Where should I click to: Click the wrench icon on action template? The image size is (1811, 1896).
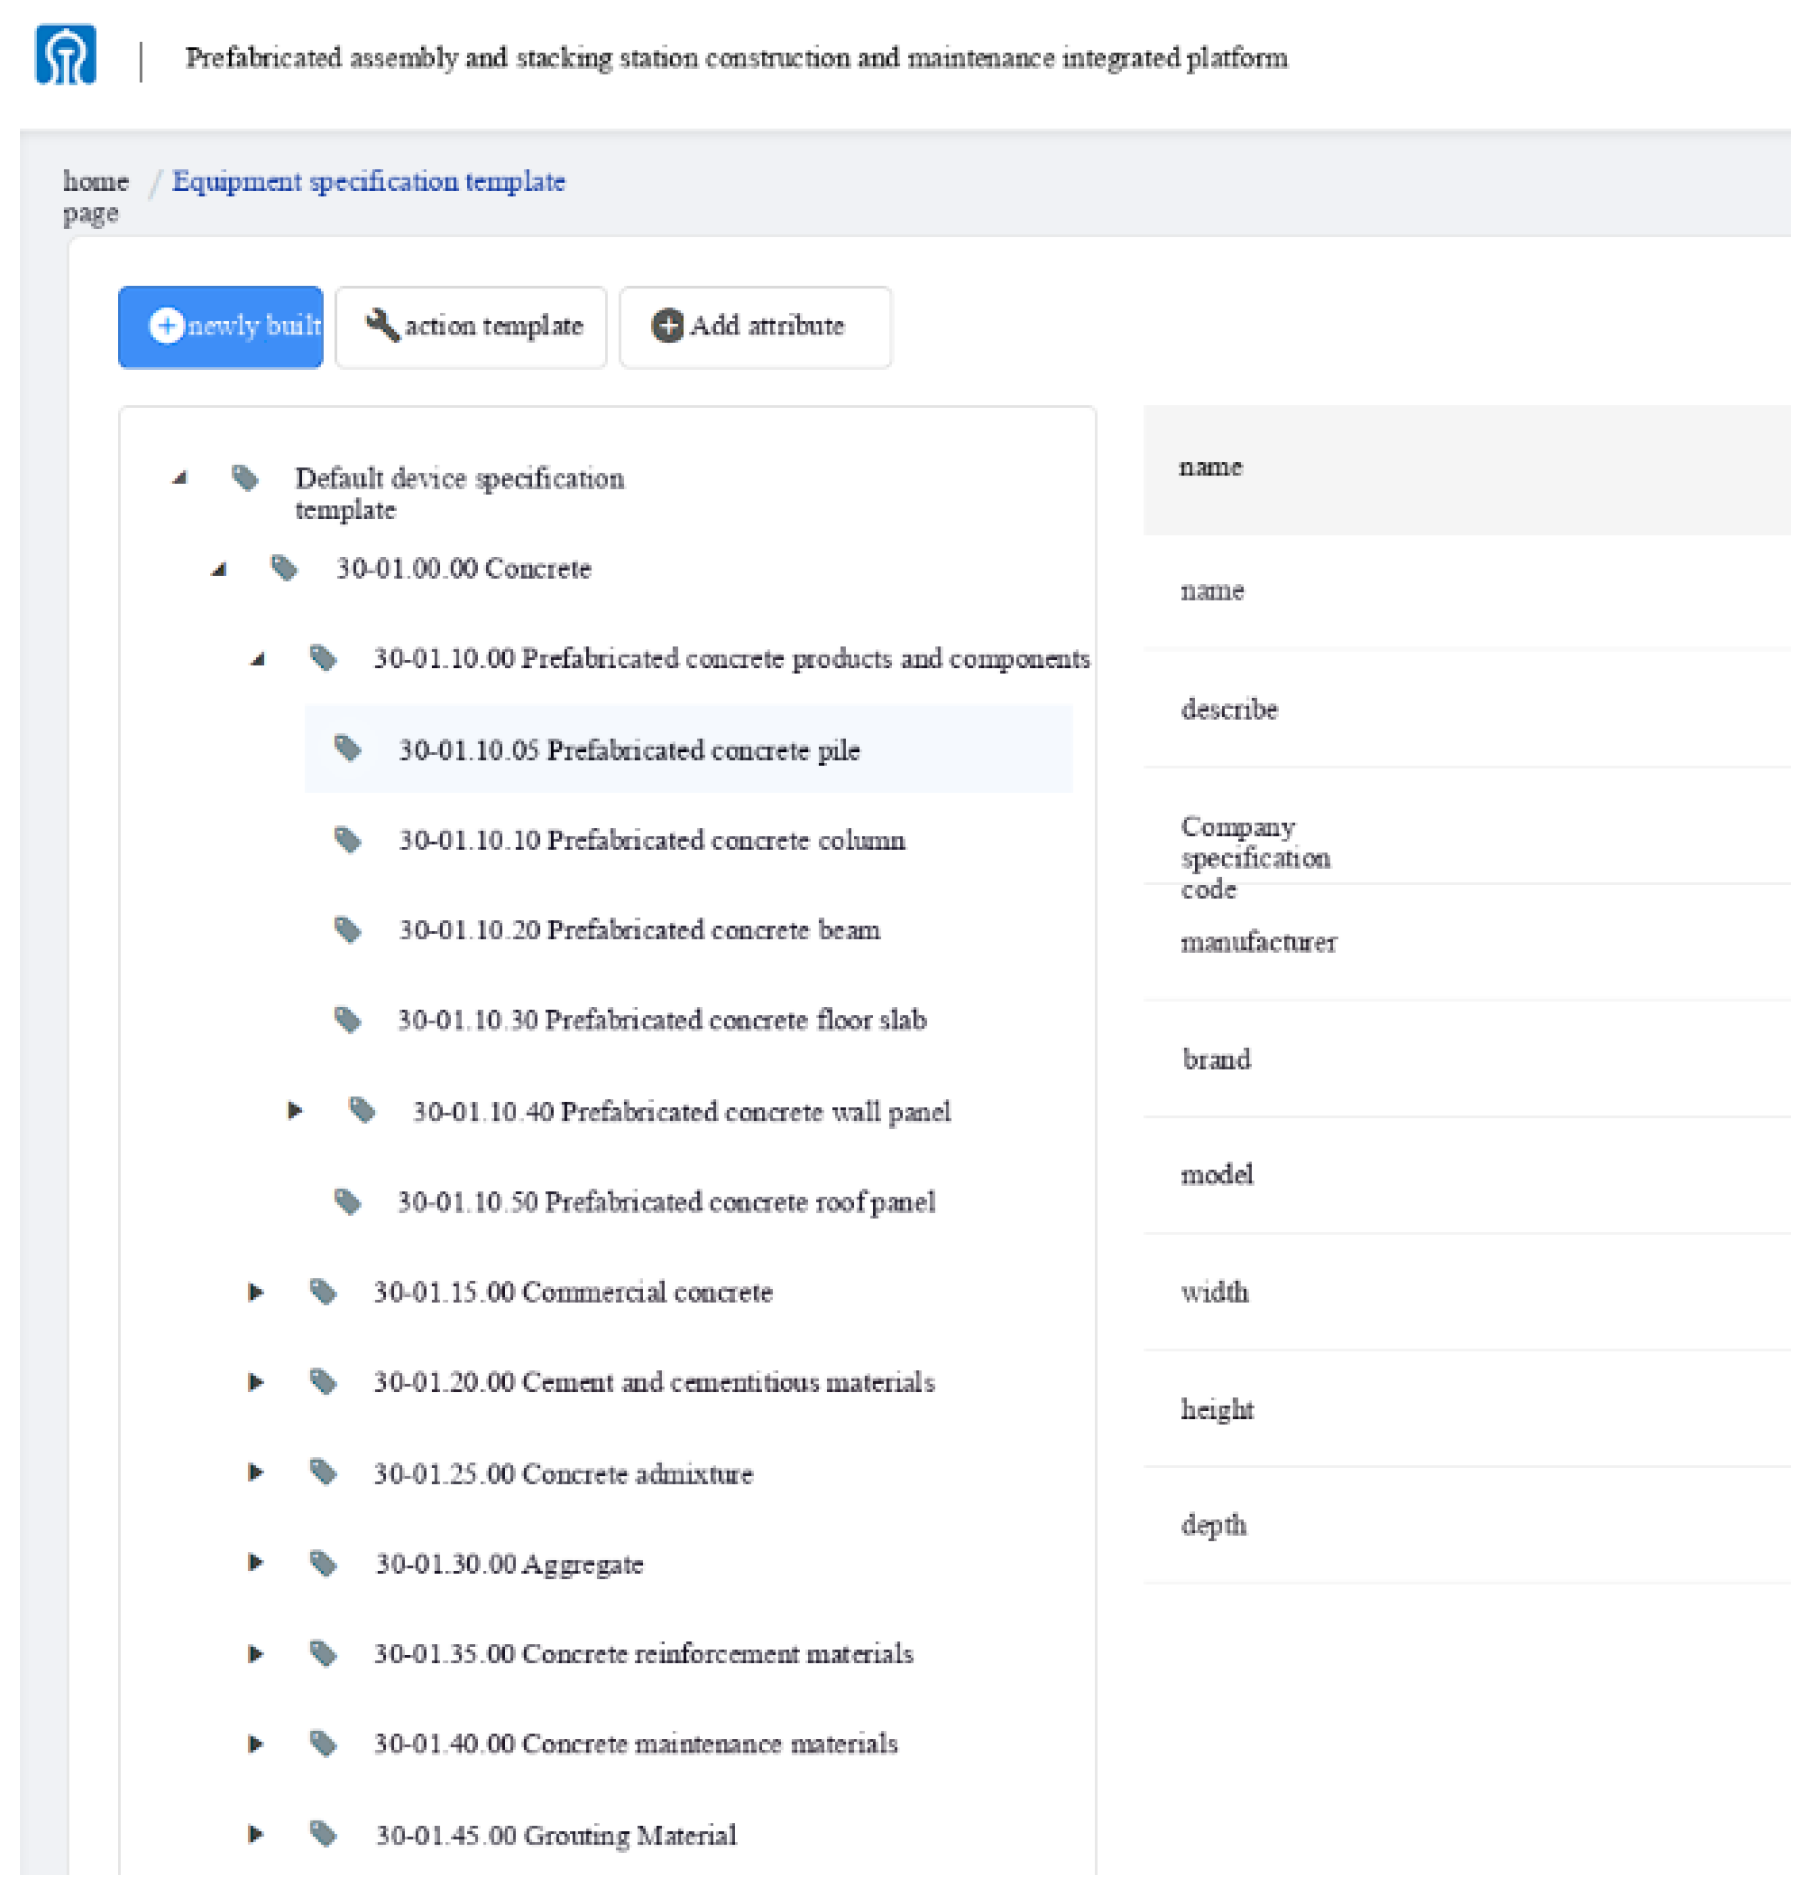point(381,325)
